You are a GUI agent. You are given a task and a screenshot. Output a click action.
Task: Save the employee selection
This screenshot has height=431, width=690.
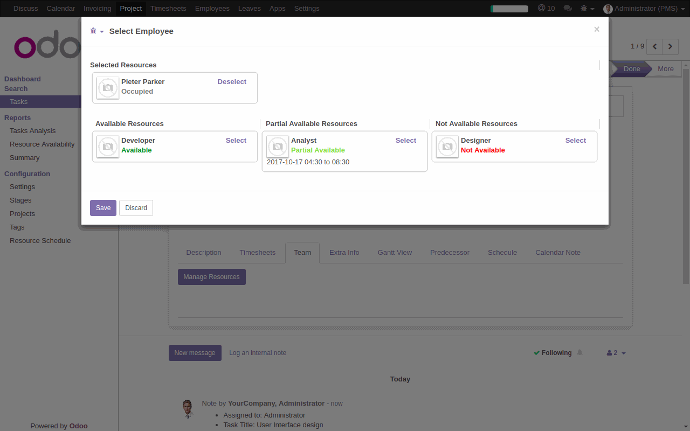point(103,208)
